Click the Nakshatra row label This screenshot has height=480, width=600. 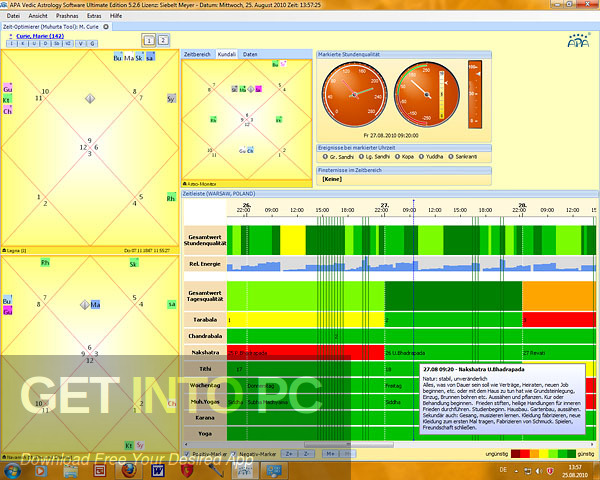205,353
